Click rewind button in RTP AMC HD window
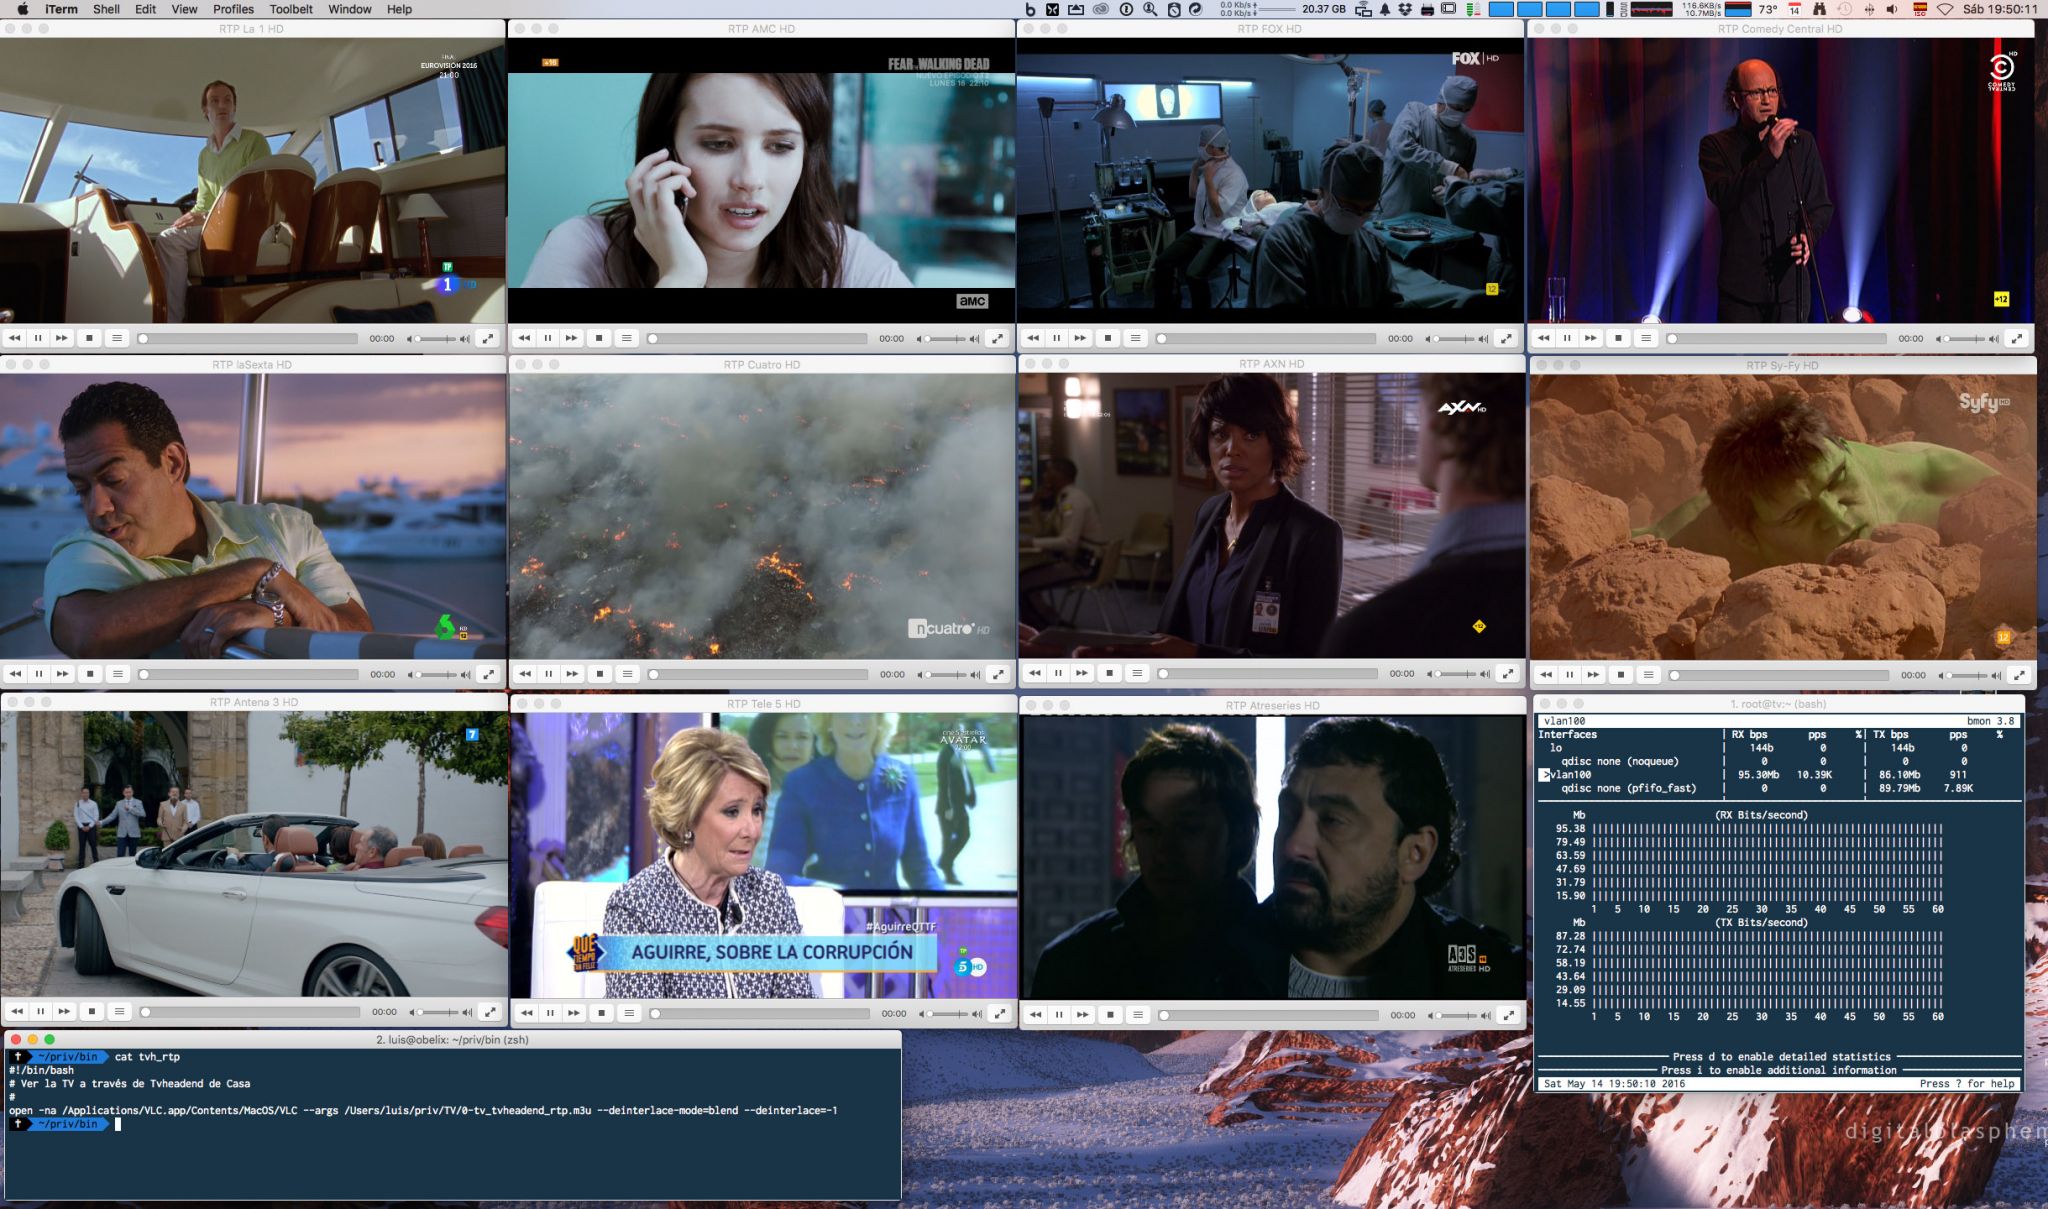 click(x=524, y=338)
